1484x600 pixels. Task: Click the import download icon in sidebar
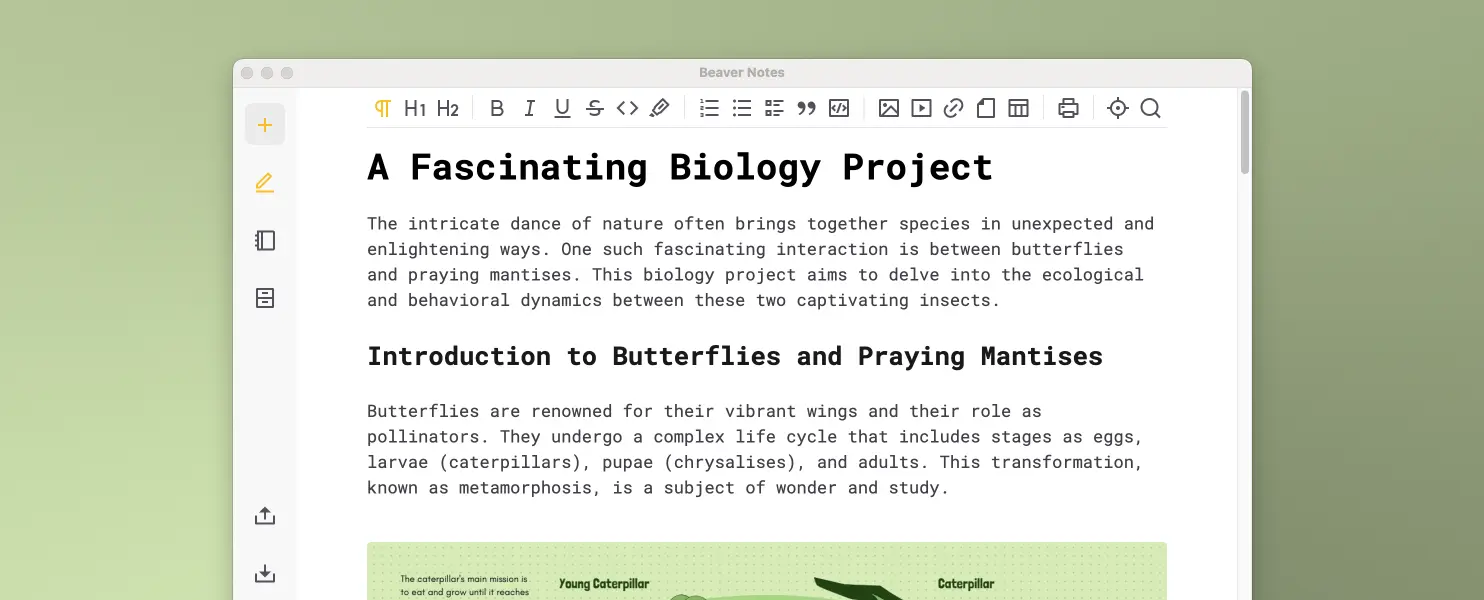265,574
